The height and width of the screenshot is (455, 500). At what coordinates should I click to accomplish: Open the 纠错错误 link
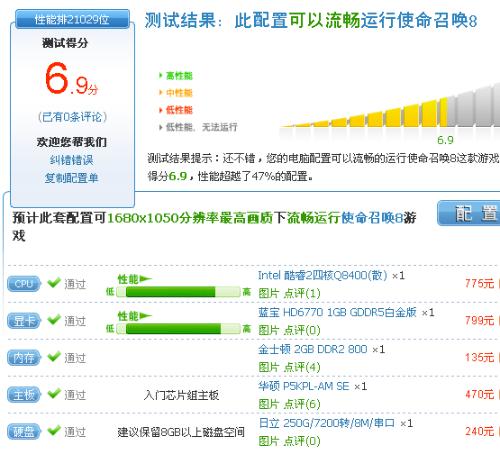72,160
